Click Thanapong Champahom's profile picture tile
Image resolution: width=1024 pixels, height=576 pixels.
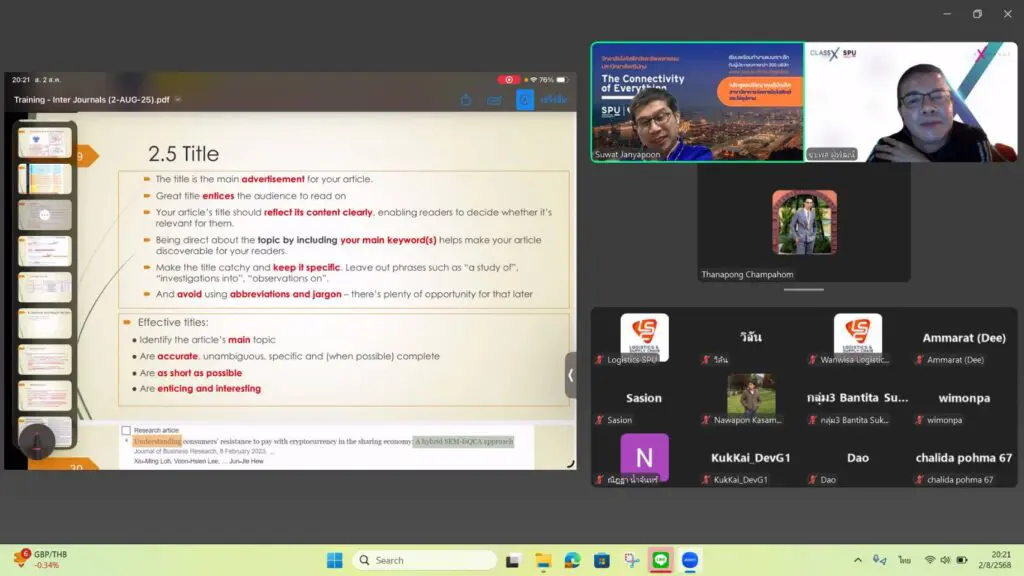[x=804, y=223]
